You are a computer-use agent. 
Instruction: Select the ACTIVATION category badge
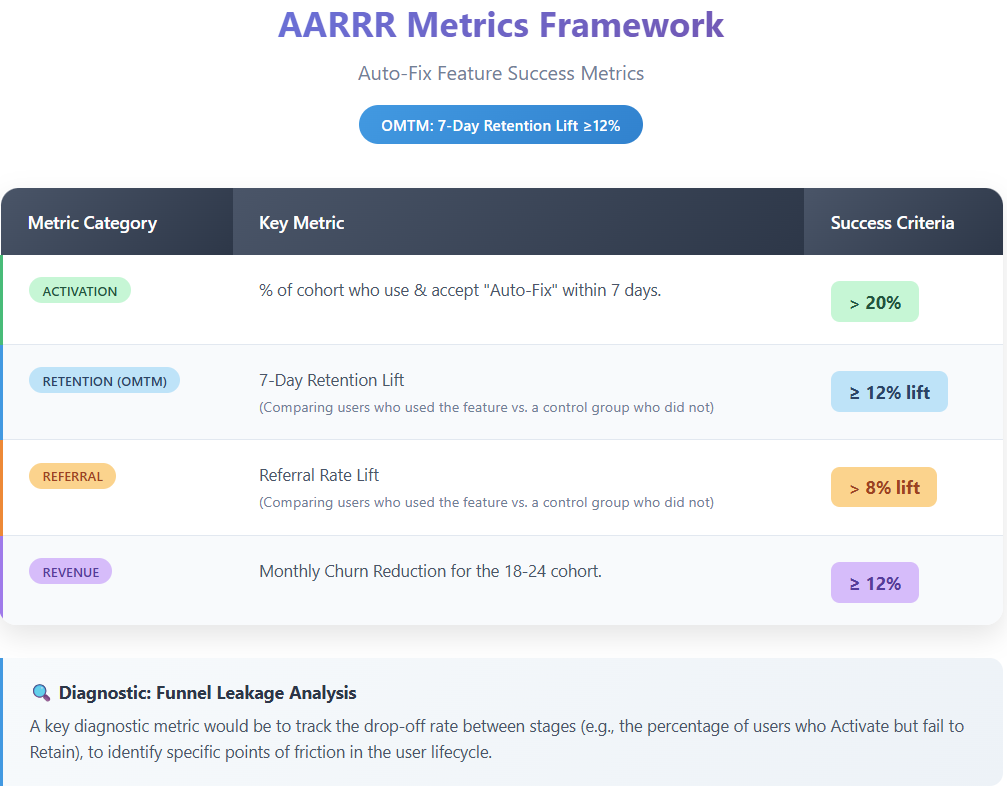(80, 291)
